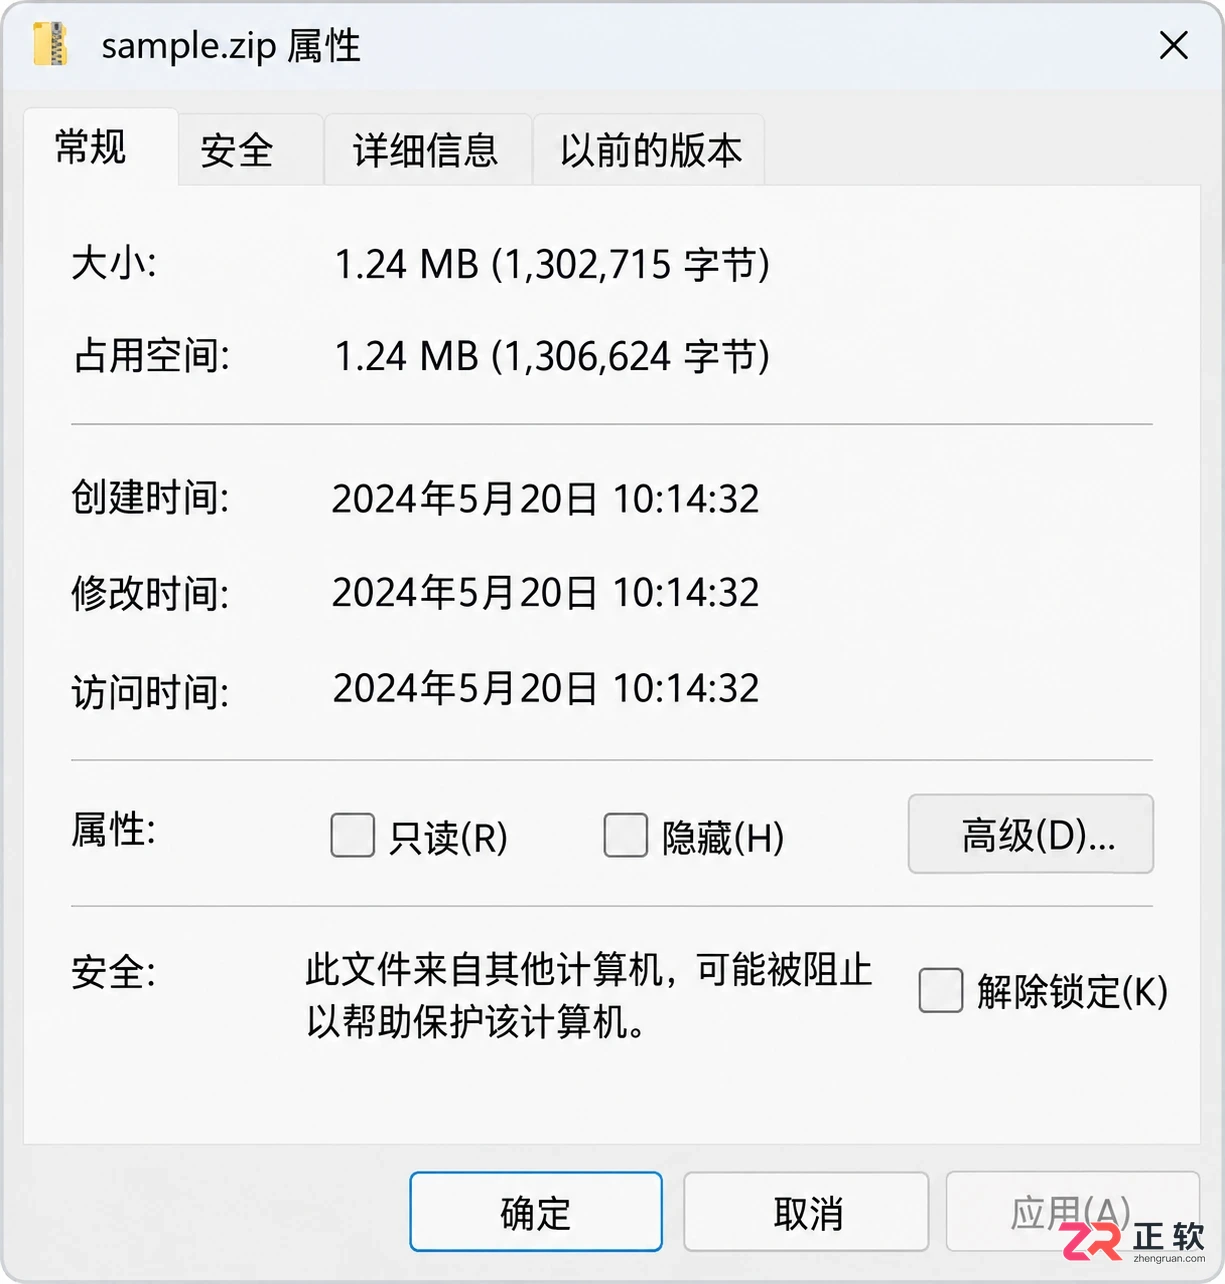Screen dimensions: 1225x1284
Task: Open the 安全 tab
Action: (250, 150)
